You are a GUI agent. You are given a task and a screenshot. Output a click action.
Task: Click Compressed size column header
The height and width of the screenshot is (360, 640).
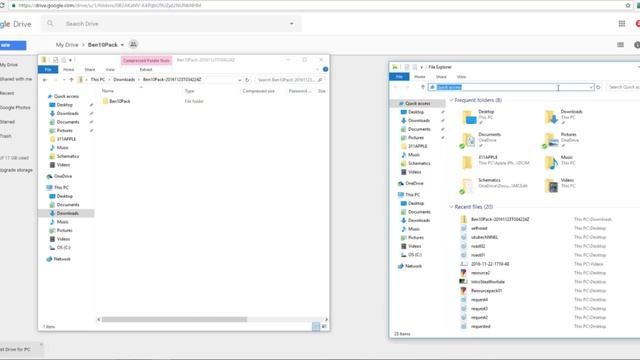point(258,91)
